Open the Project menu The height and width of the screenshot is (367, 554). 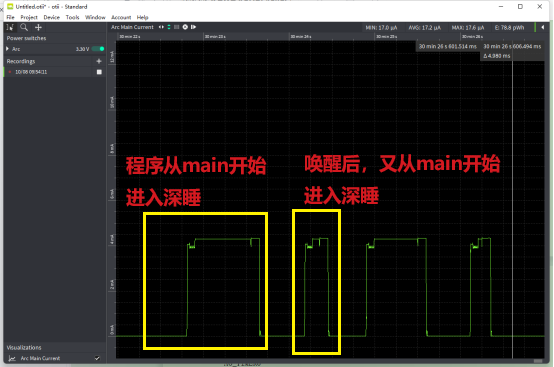pos(29,17)
